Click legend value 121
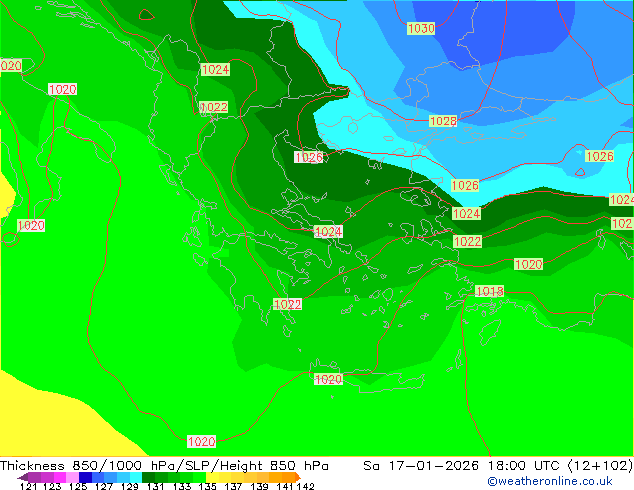The image size is (634, 490). [28, 486]
